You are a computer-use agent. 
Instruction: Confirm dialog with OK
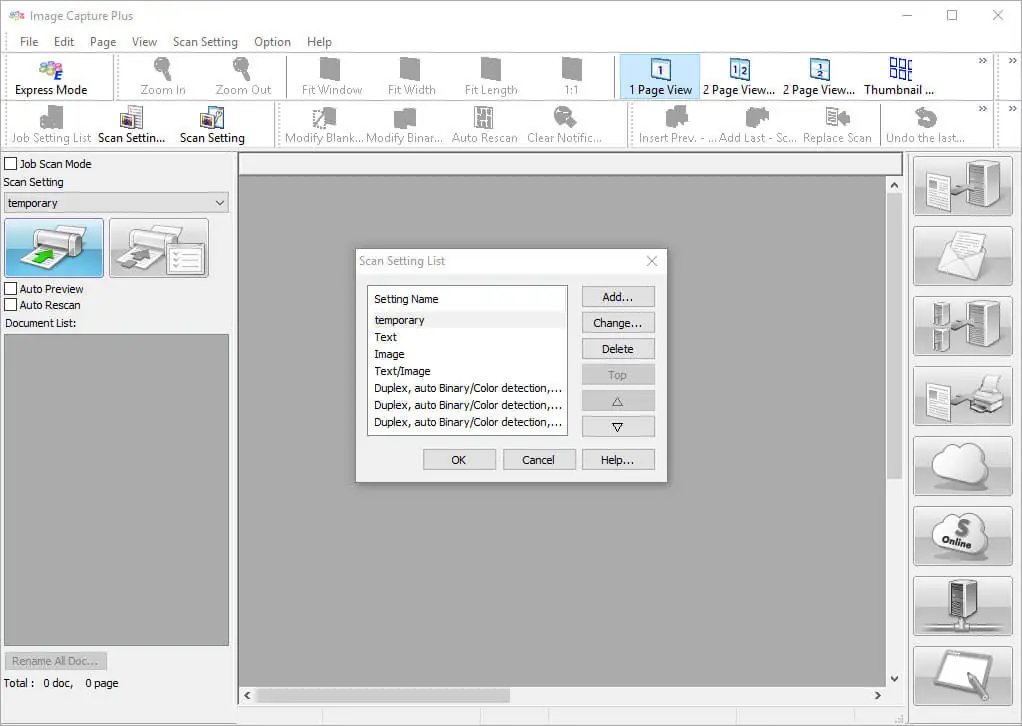coord(459,459)
